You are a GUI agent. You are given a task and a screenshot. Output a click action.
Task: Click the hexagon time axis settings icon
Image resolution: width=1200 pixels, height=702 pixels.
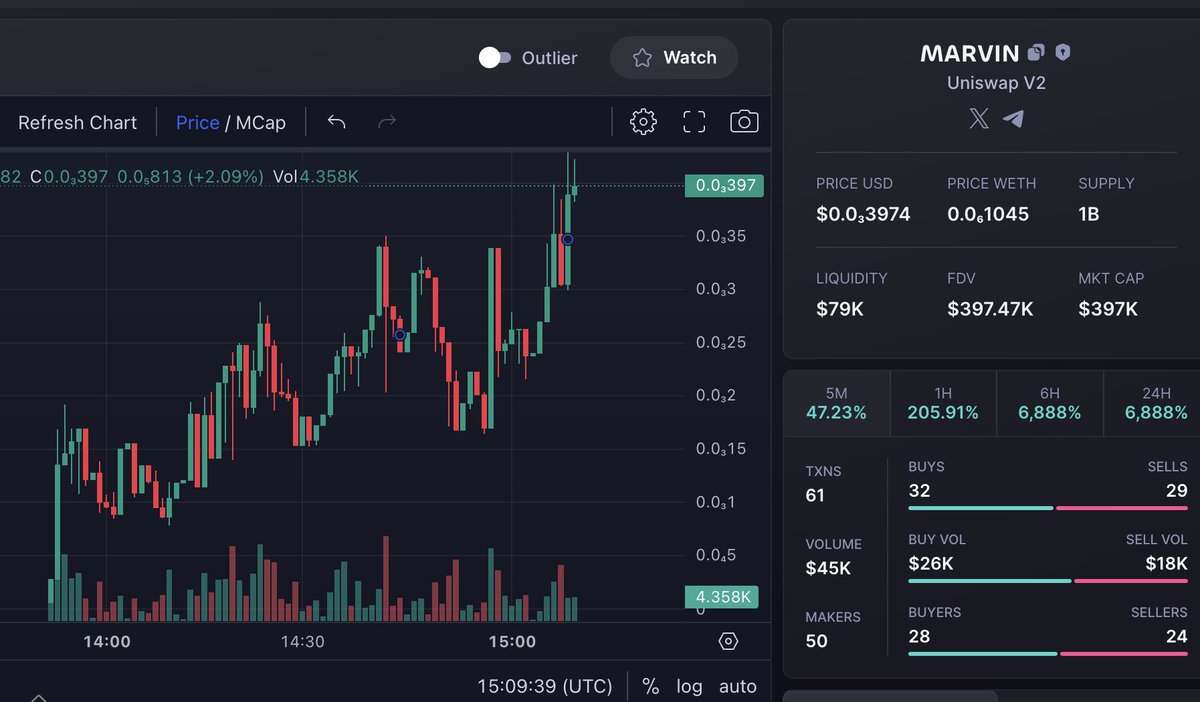pyautogui.click(x=728, y=641)
